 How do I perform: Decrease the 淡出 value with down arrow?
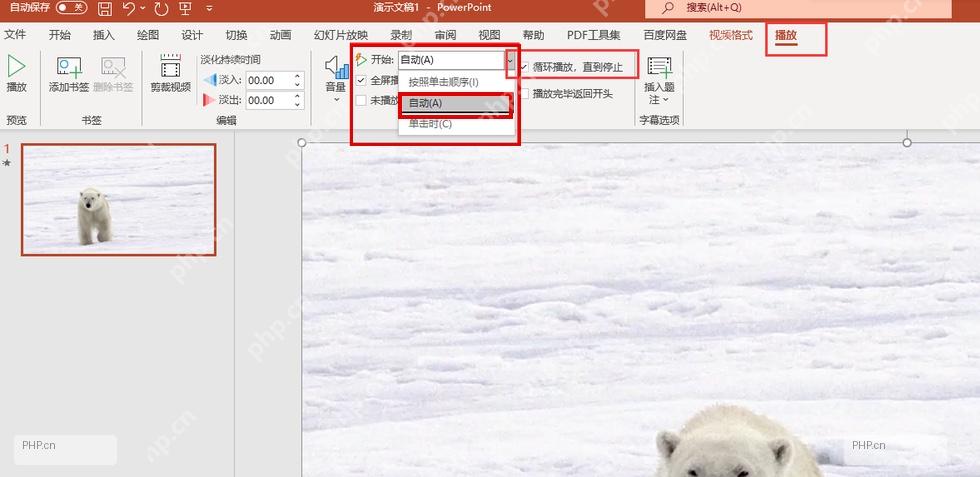(298, 104)
